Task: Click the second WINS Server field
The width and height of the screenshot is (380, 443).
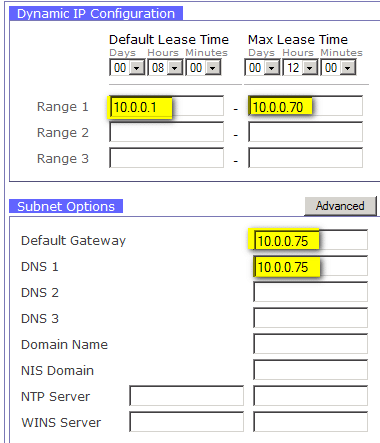Action: (x=310, y=422)
